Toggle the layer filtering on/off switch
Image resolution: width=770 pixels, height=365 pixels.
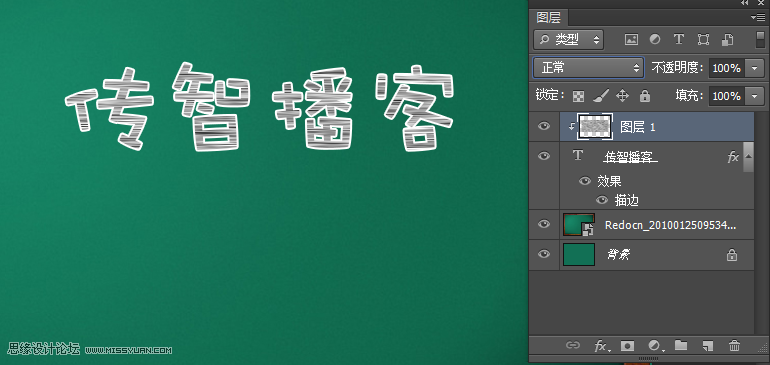click(760, 40)
